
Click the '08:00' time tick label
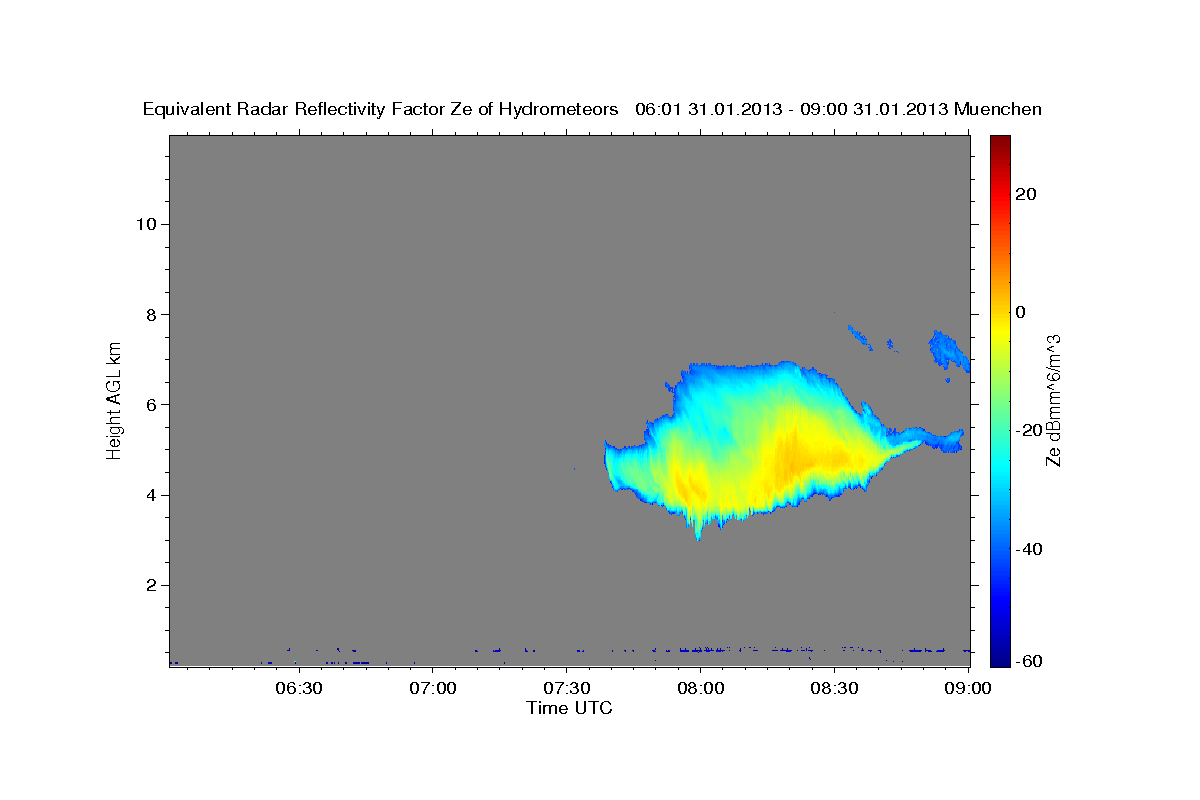pos(700,688)
